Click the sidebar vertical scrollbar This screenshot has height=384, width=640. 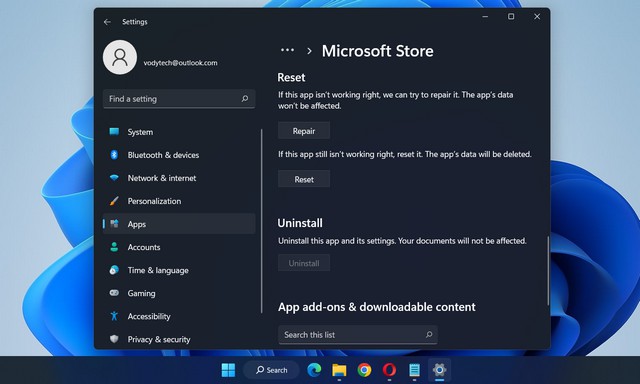click(262, 221)
